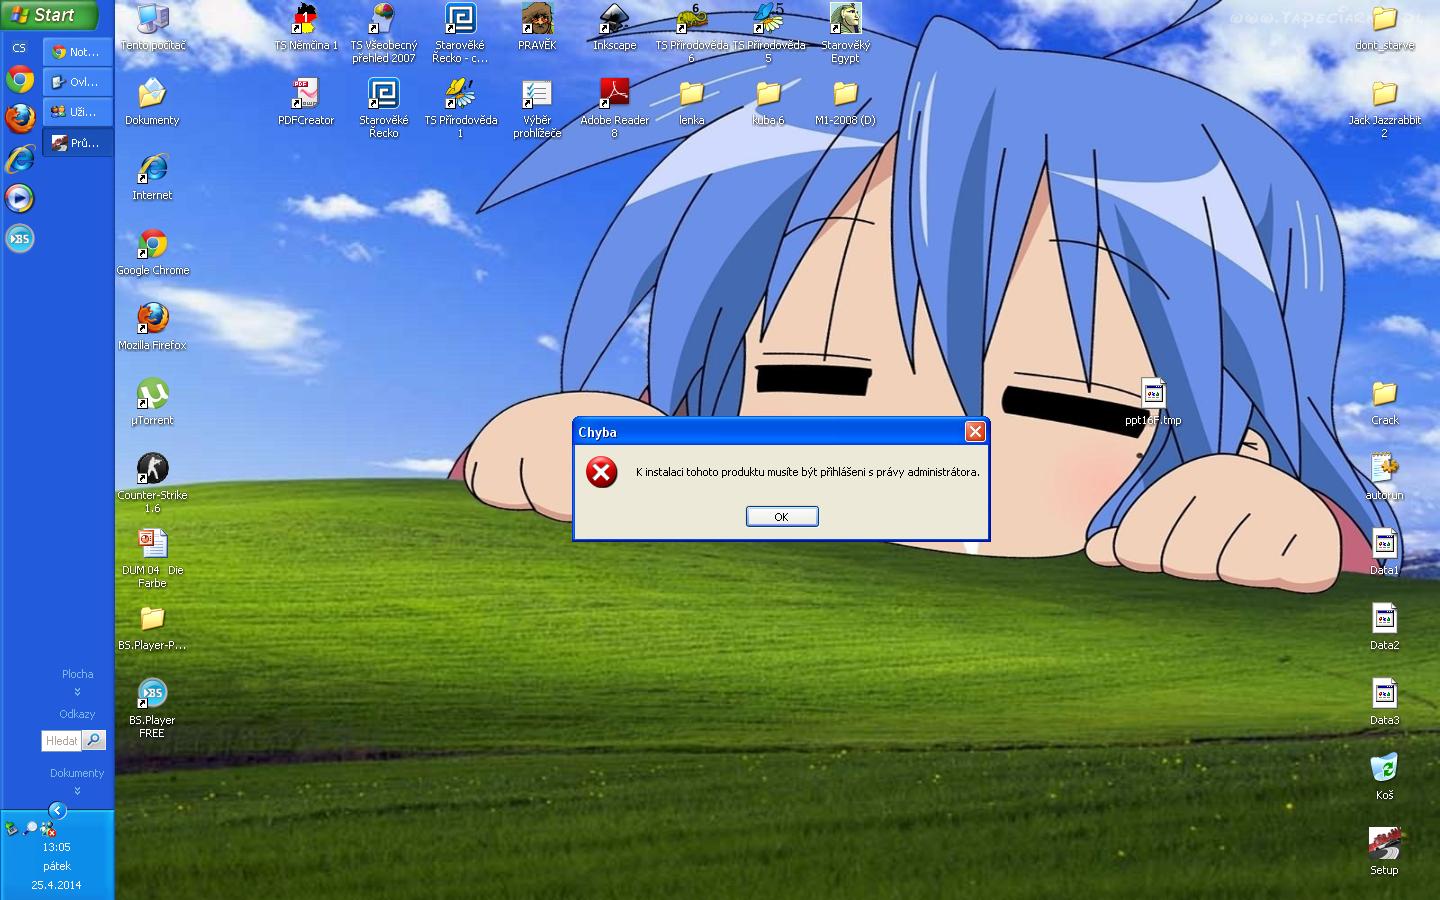Show hidden tray icons with the arrow
1440x900 pixels.
click(57, 810)
